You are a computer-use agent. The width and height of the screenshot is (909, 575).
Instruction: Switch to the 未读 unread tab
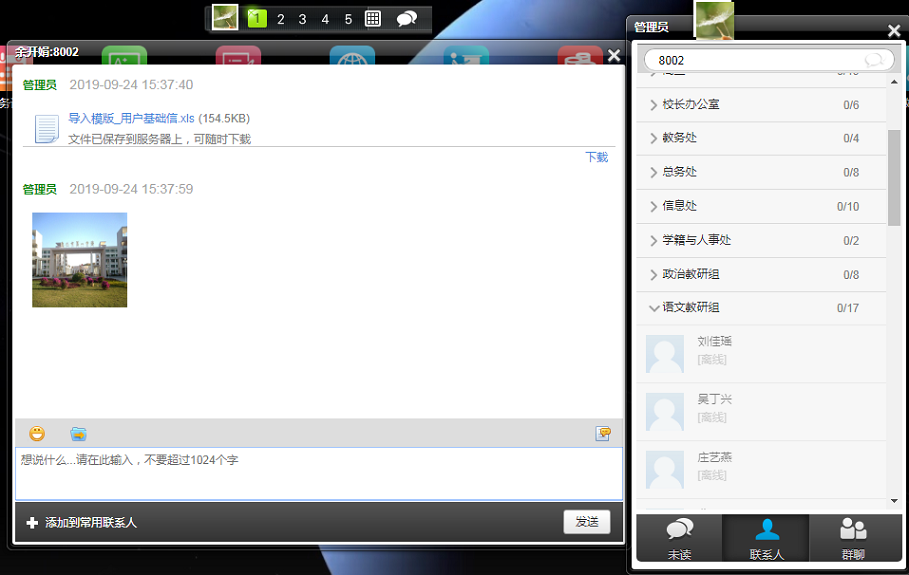pyautogui.click(x=679, y=538)
